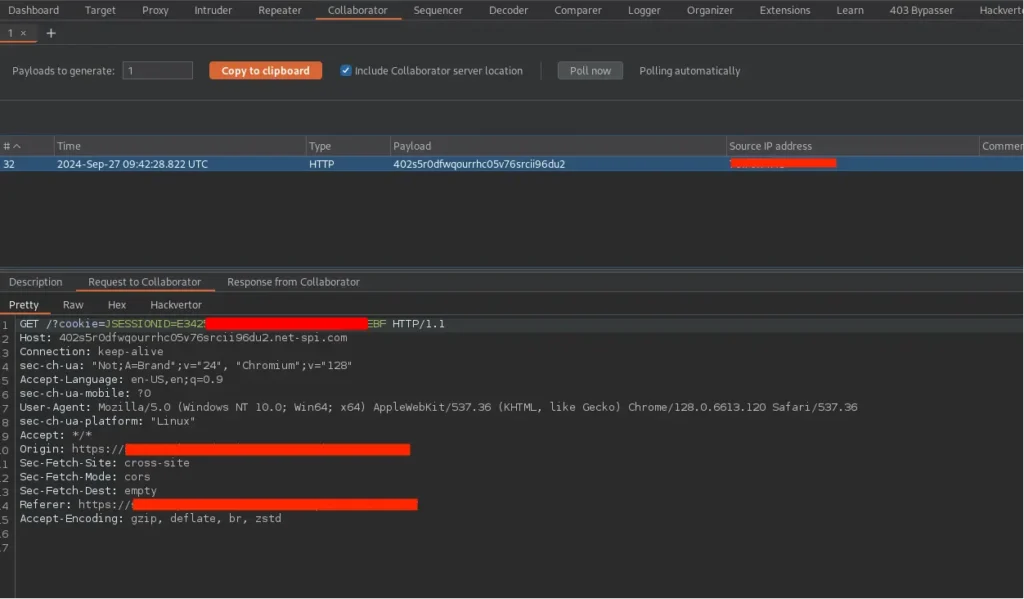Select the Request to Collaborator tab
The width and height of the screenshot is (1024, 599).
(x=144, y=282)
